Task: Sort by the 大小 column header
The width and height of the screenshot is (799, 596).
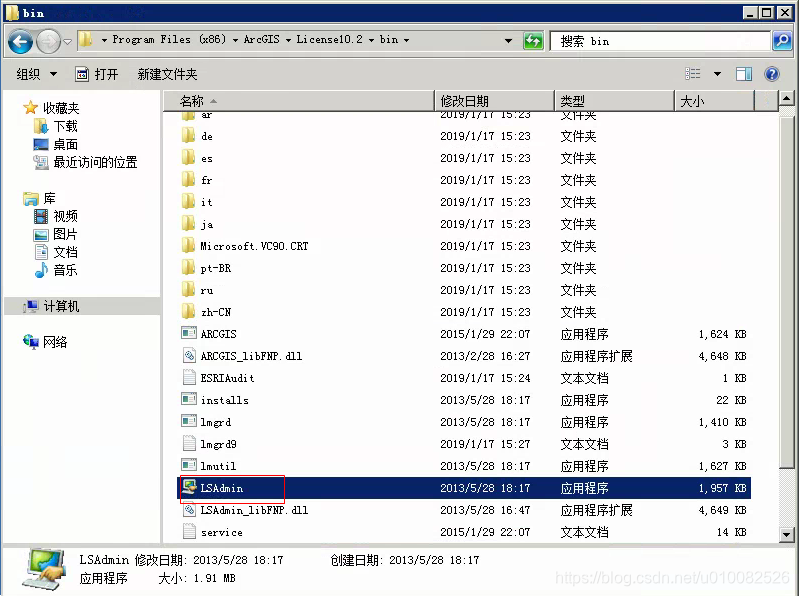Action: [x=714, y=101]
